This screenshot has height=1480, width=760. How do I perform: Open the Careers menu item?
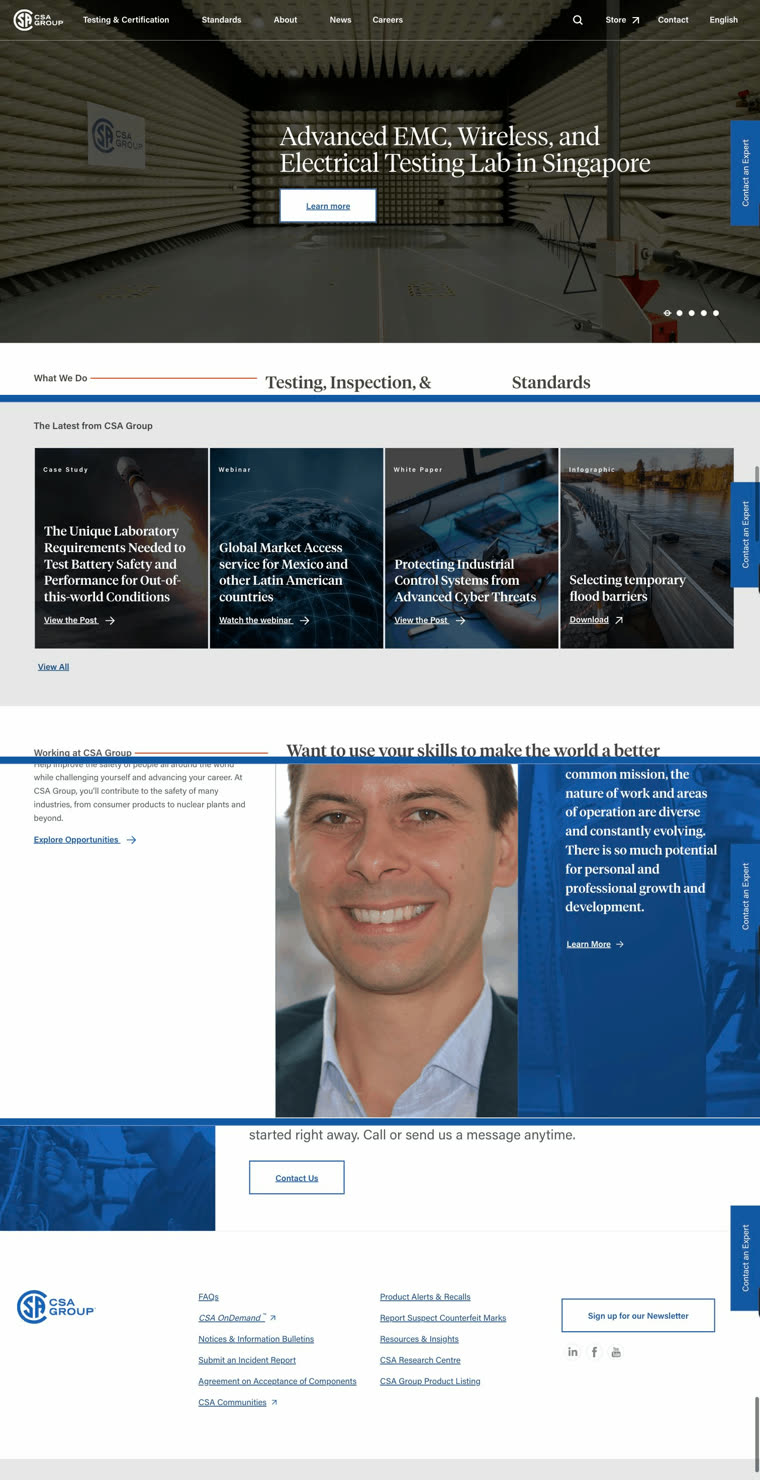[x=388, y=20]
